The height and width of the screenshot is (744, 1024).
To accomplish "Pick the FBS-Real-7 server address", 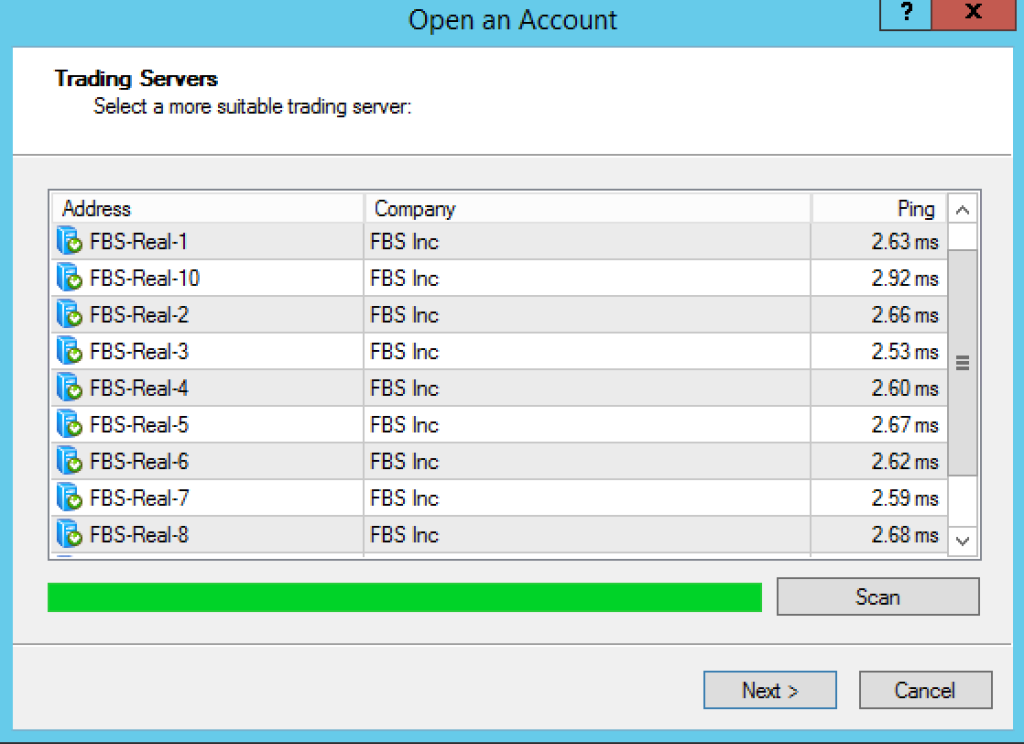I will point(139,498).
